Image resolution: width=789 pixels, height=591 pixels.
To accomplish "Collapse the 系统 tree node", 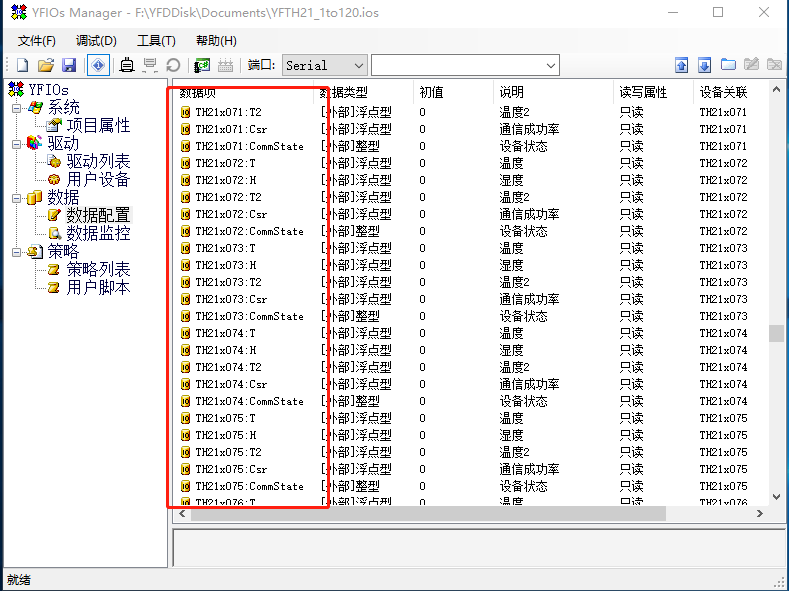I will point(17,108).
